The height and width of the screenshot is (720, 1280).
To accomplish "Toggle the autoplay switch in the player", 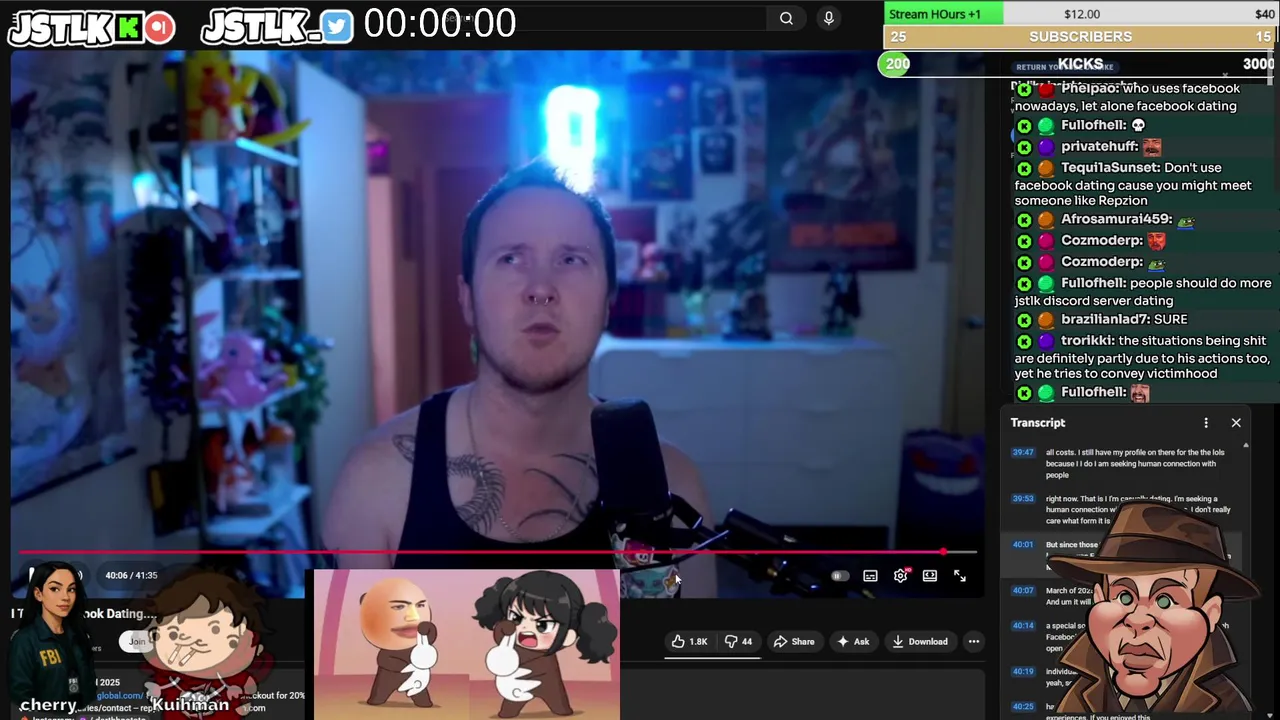I will pyautogui.click(x=840, y=576).
